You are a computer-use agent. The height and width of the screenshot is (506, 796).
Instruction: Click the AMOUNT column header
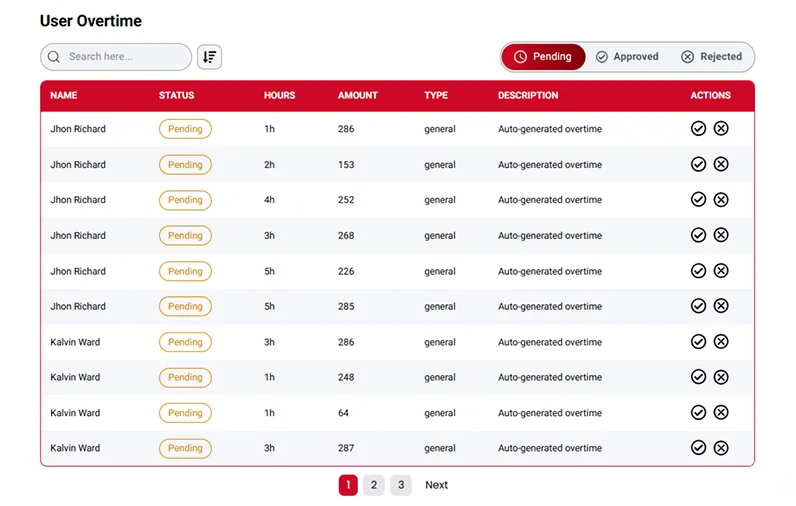click(x=358, y=96)
